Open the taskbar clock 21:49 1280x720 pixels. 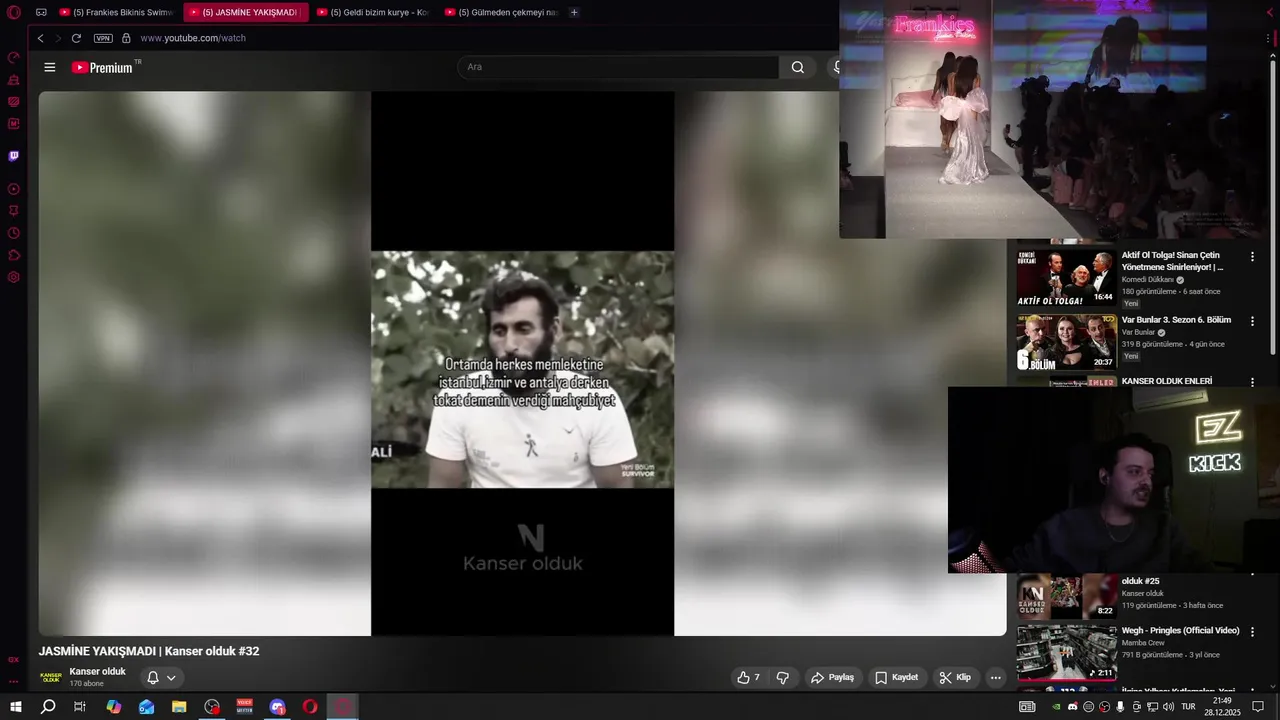pyautogui.click(x=1222, y=707)
